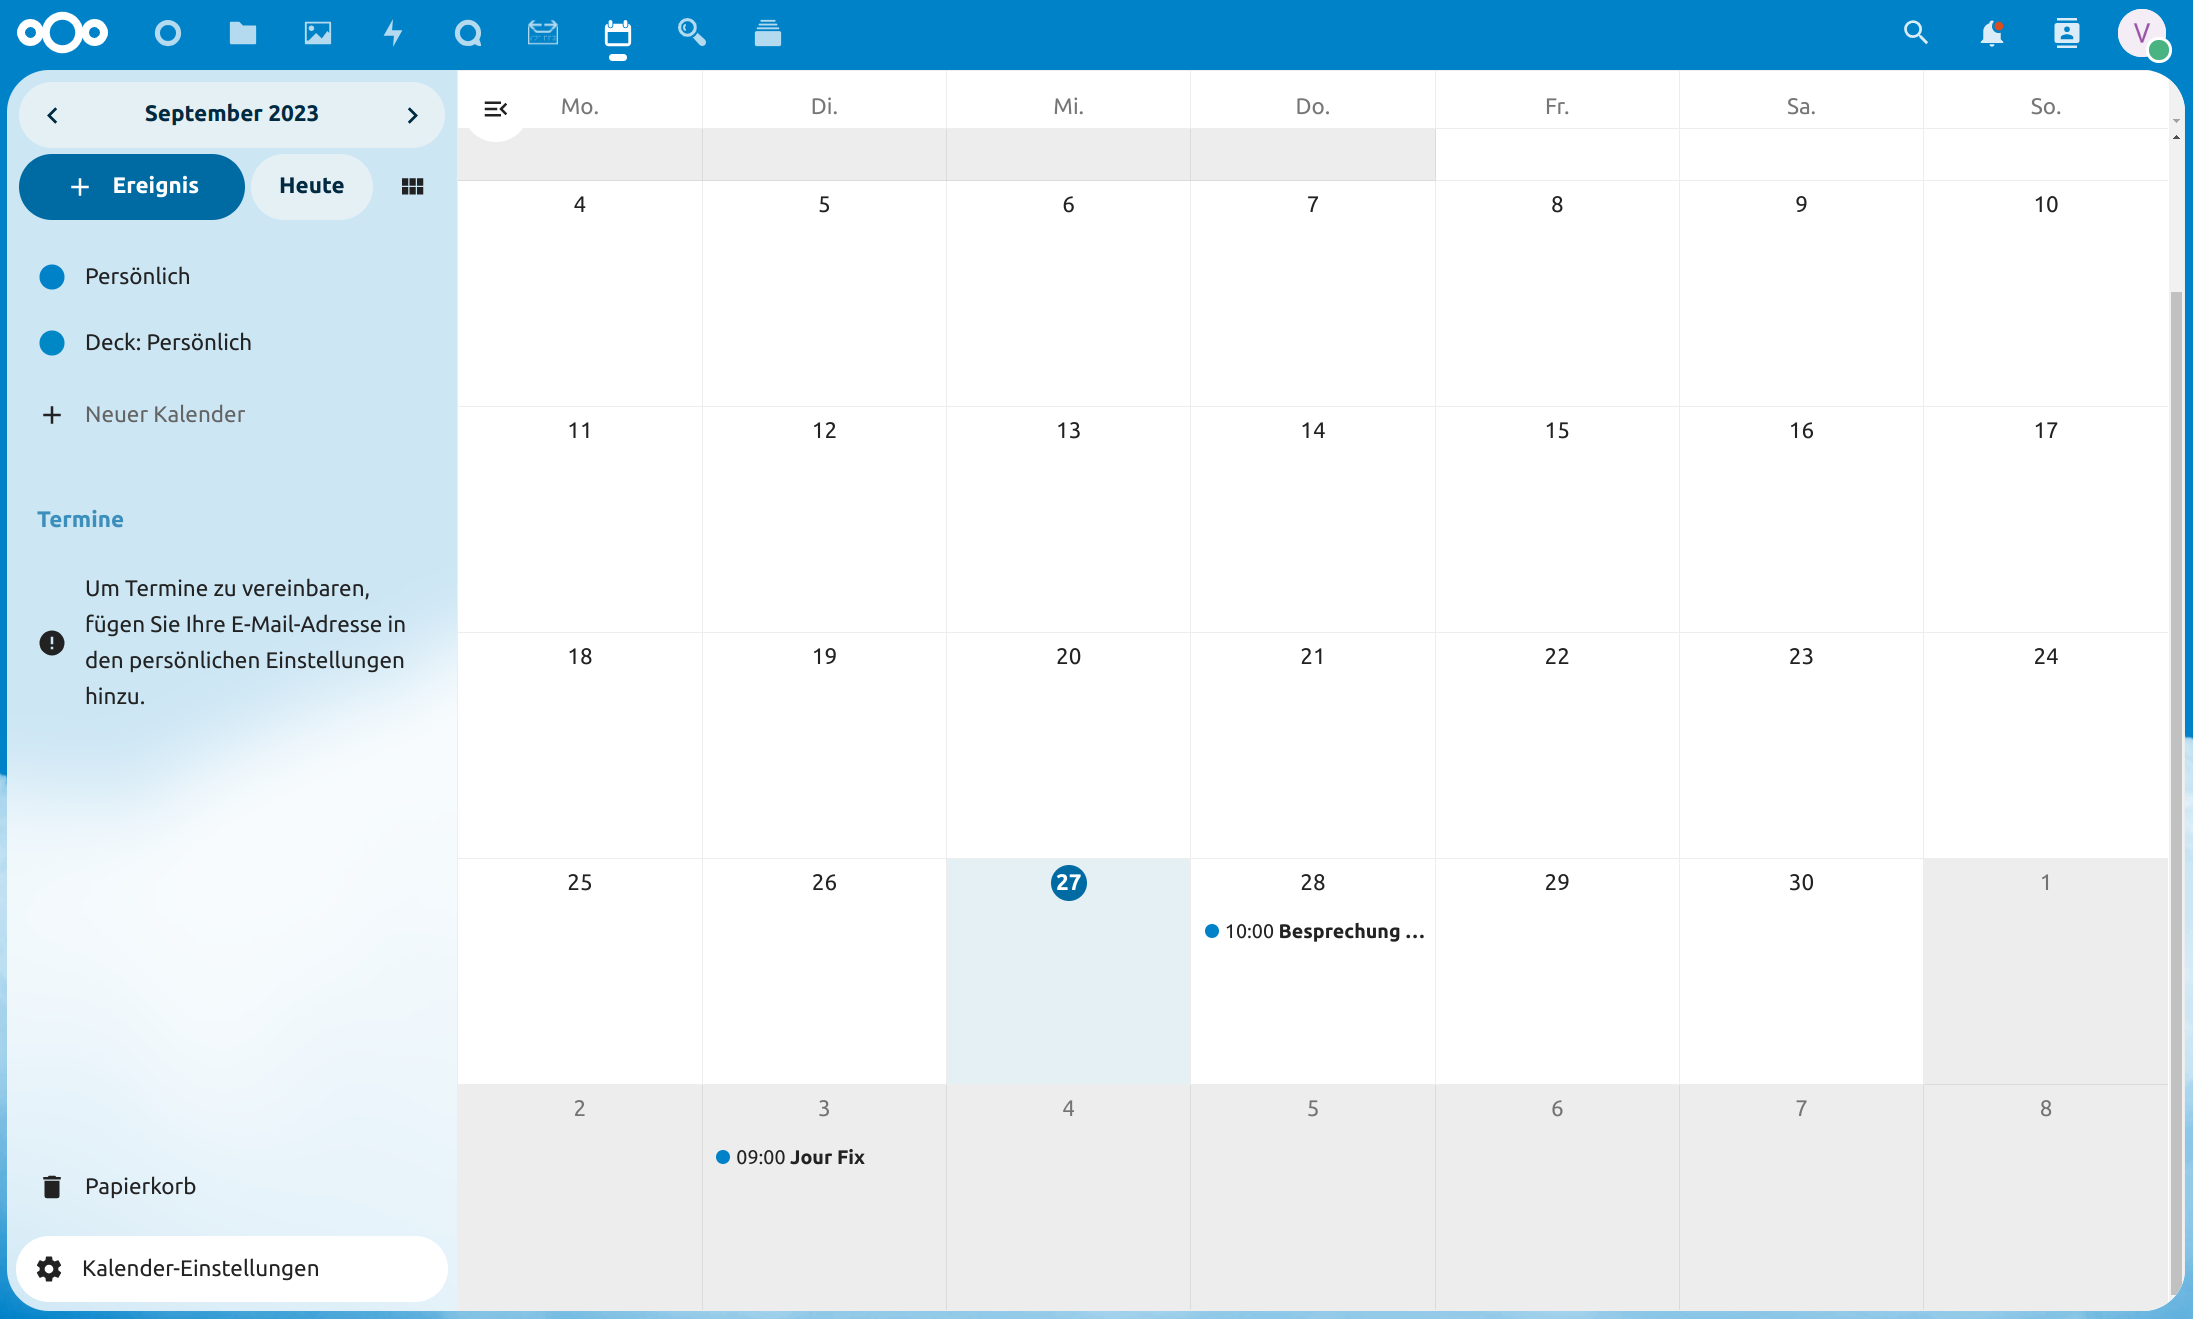Open the account avatar menu
The width and height of the screenshot is (2193, 1319).
pos(2143,33)
